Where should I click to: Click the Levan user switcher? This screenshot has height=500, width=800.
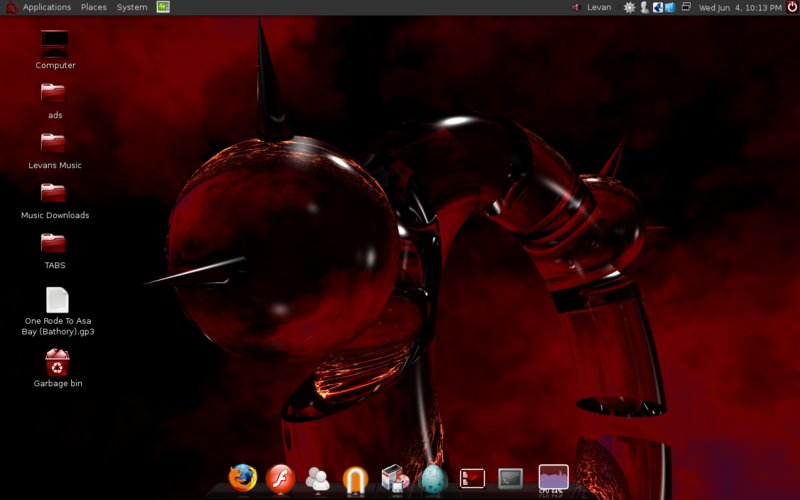pos(598,7)
